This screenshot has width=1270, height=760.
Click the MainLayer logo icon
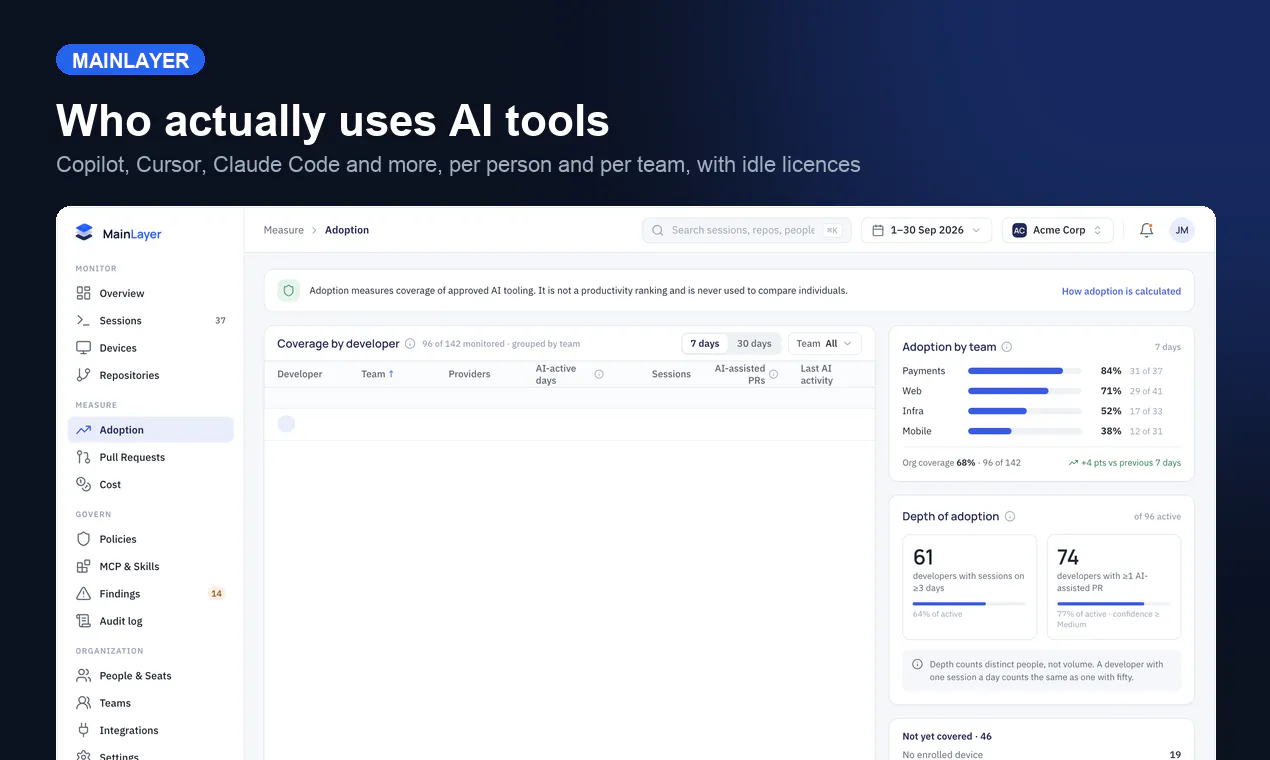pyautogui.click(x=84, y=233)
